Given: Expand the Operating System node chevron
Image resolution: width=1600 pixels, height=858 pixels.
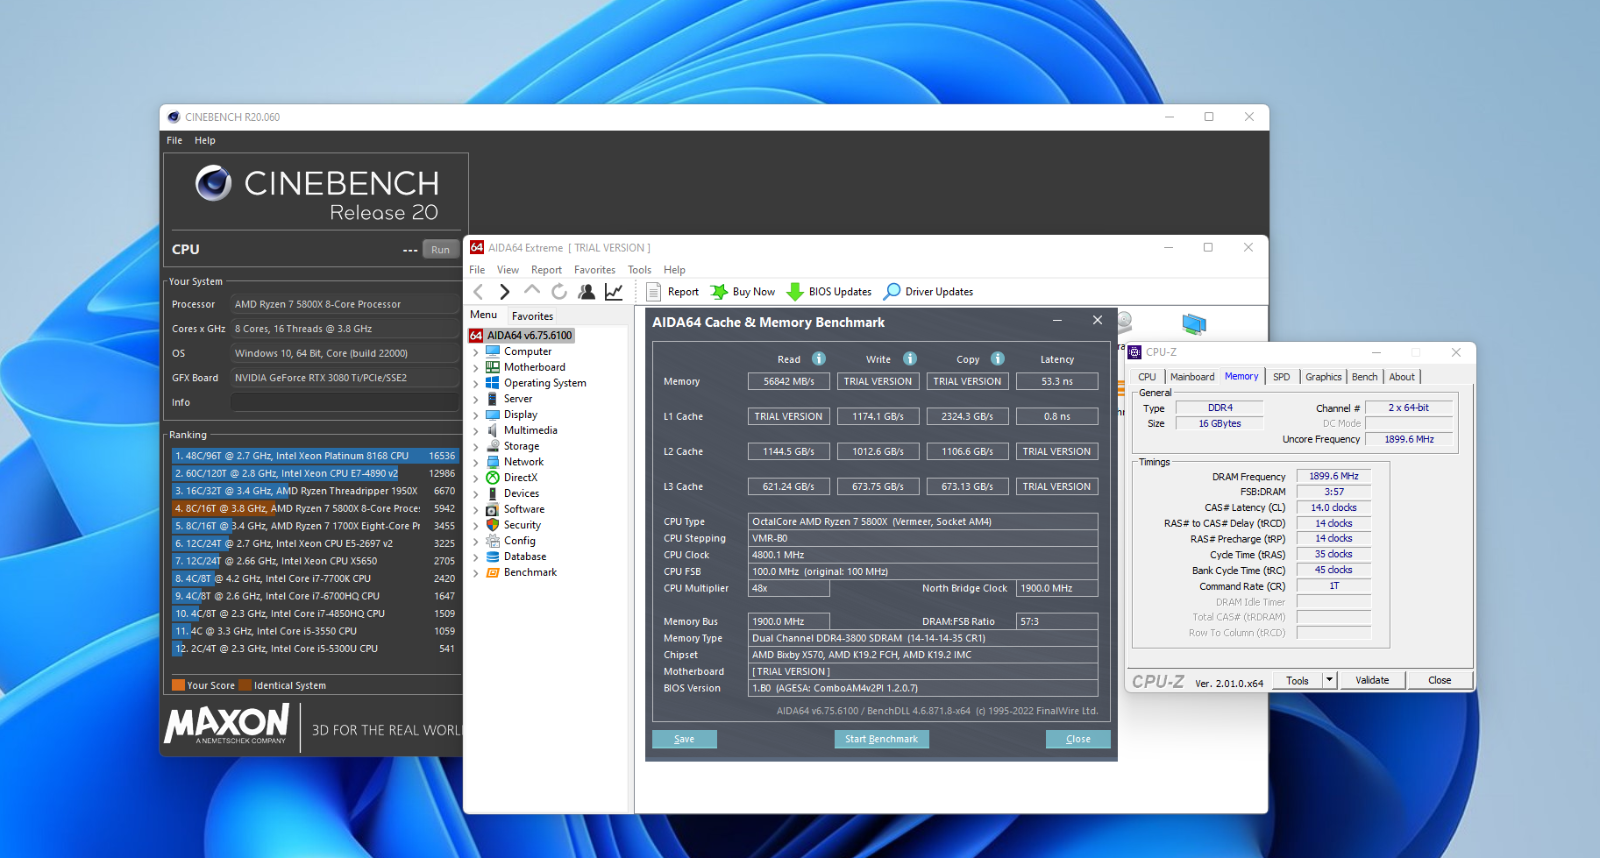Looking at the screenshot, I should pos(475,384).
